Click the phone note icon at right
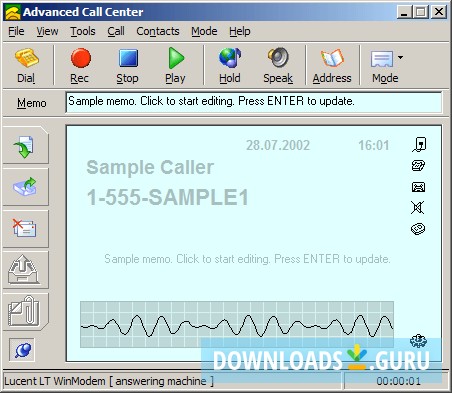Screen dimensions: 452x393 [x=419, y=145]
